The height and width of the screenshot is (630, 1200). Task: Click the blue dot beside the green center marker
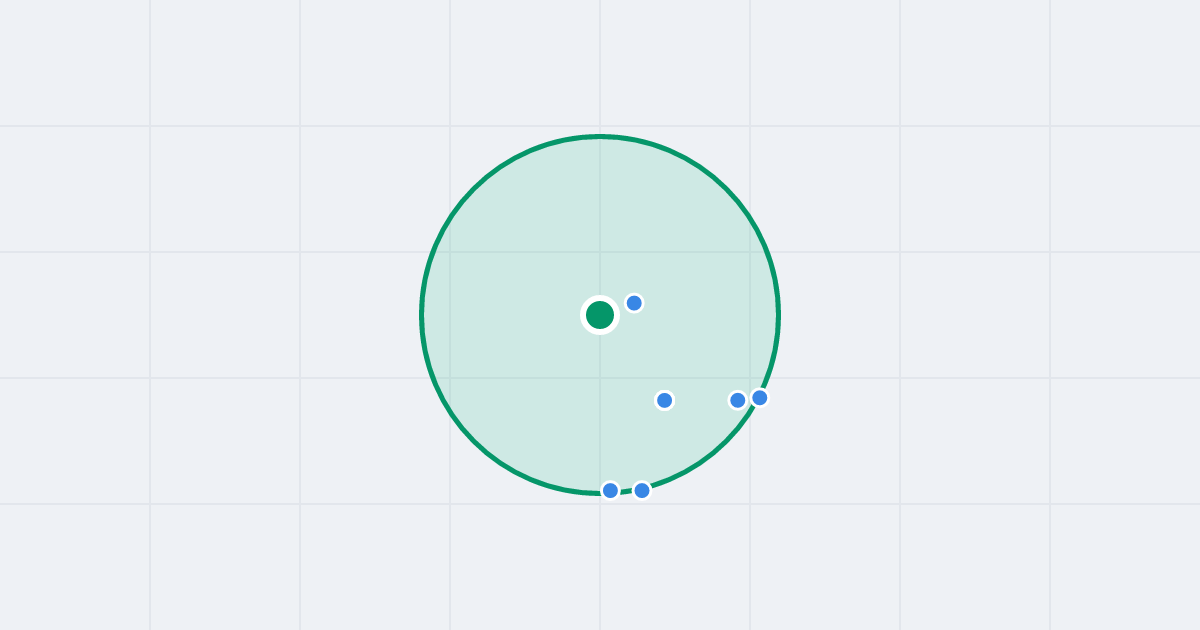click(634, 303)
